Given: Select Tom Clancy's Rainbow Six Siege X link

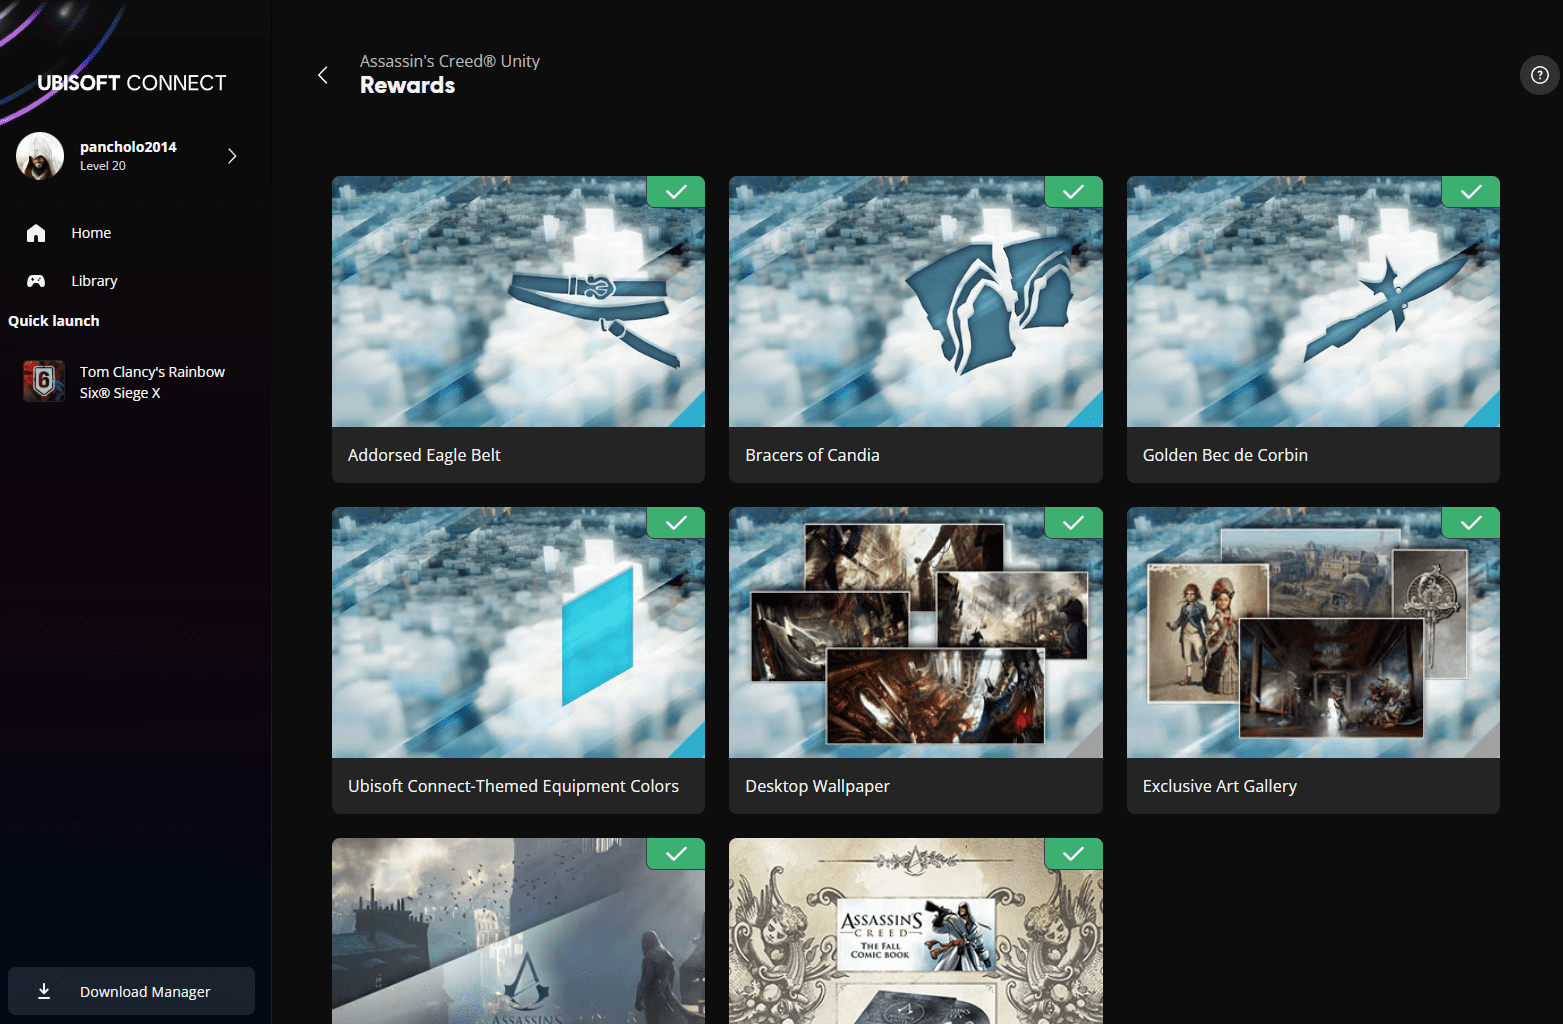Looking at the screenshot, I should pyautogui.click(x=152, y=382).
